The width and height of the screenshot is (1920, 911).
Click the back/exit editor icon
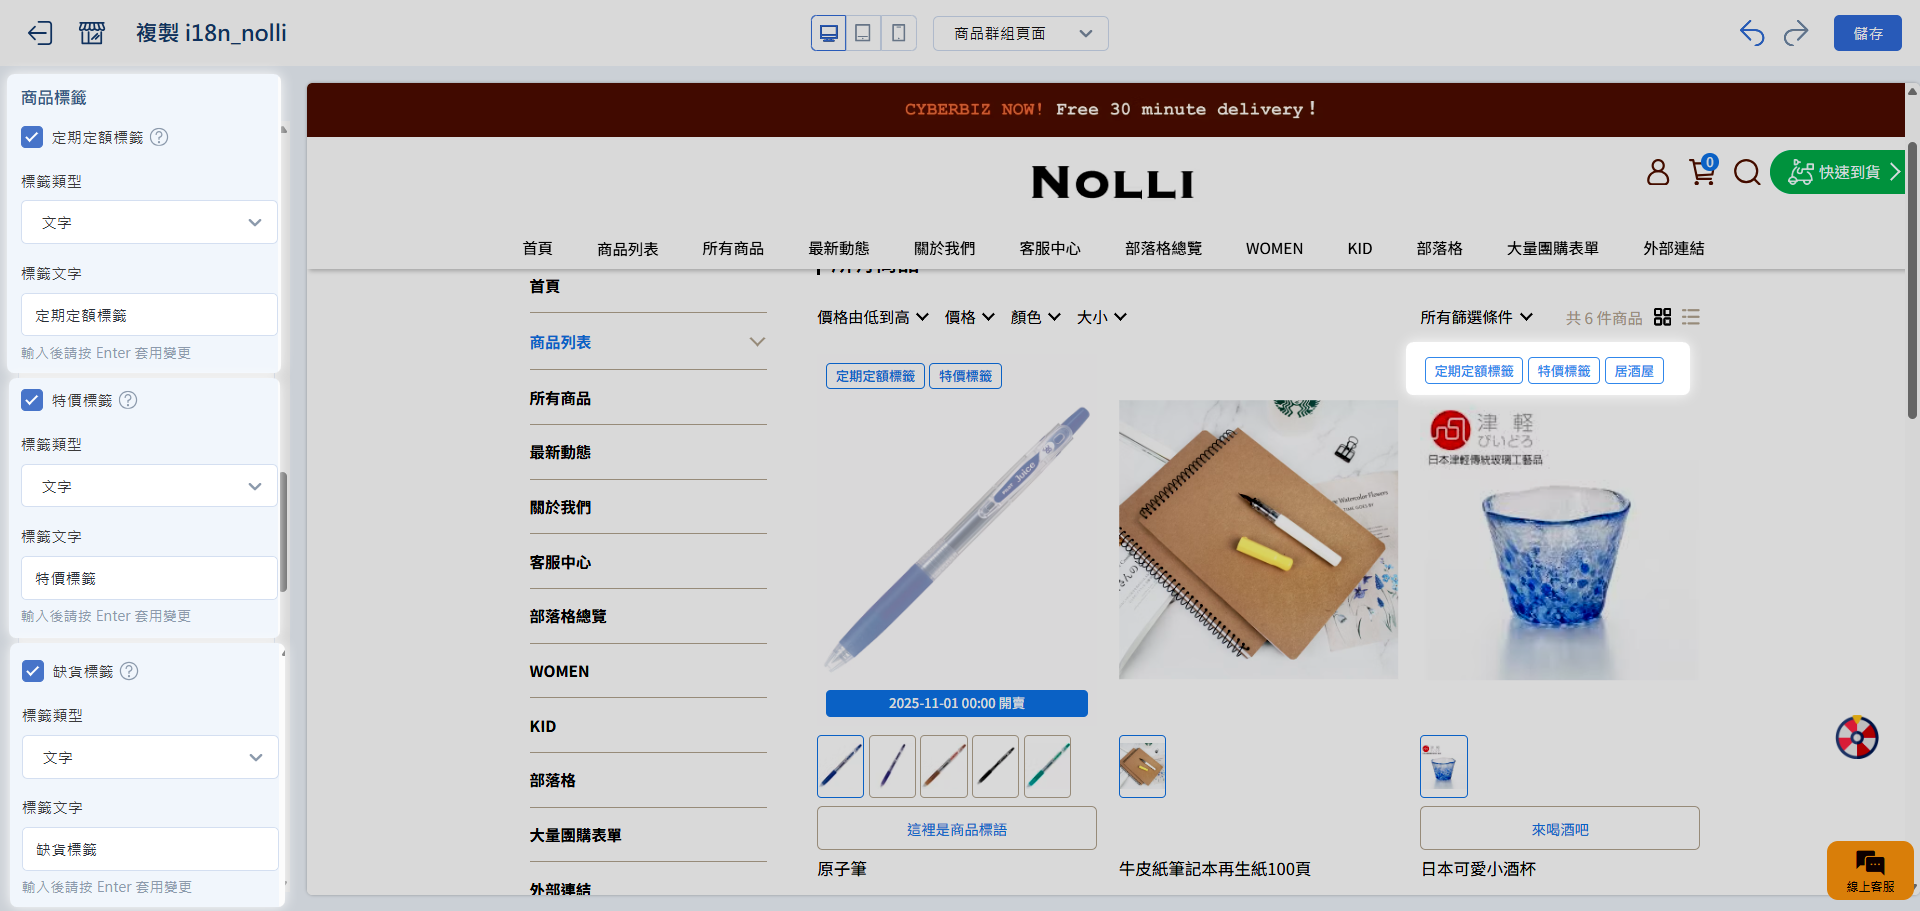click(39, 33)
